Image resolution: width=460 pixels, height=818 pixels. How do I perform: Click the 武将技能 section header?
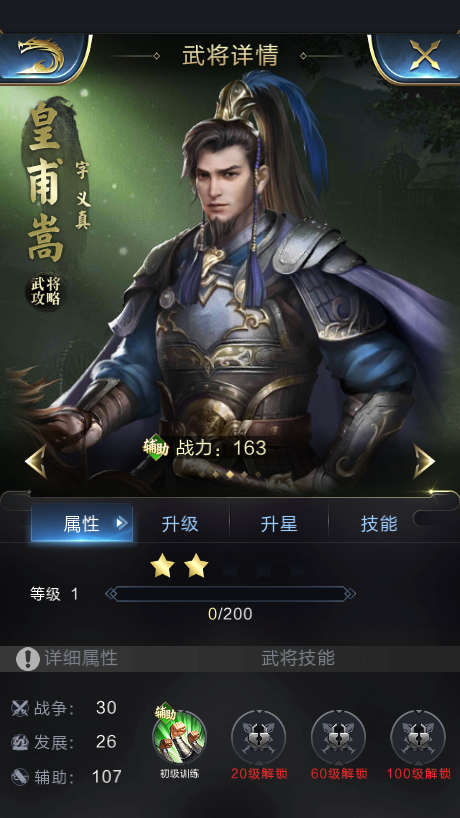tap(297, 658)
